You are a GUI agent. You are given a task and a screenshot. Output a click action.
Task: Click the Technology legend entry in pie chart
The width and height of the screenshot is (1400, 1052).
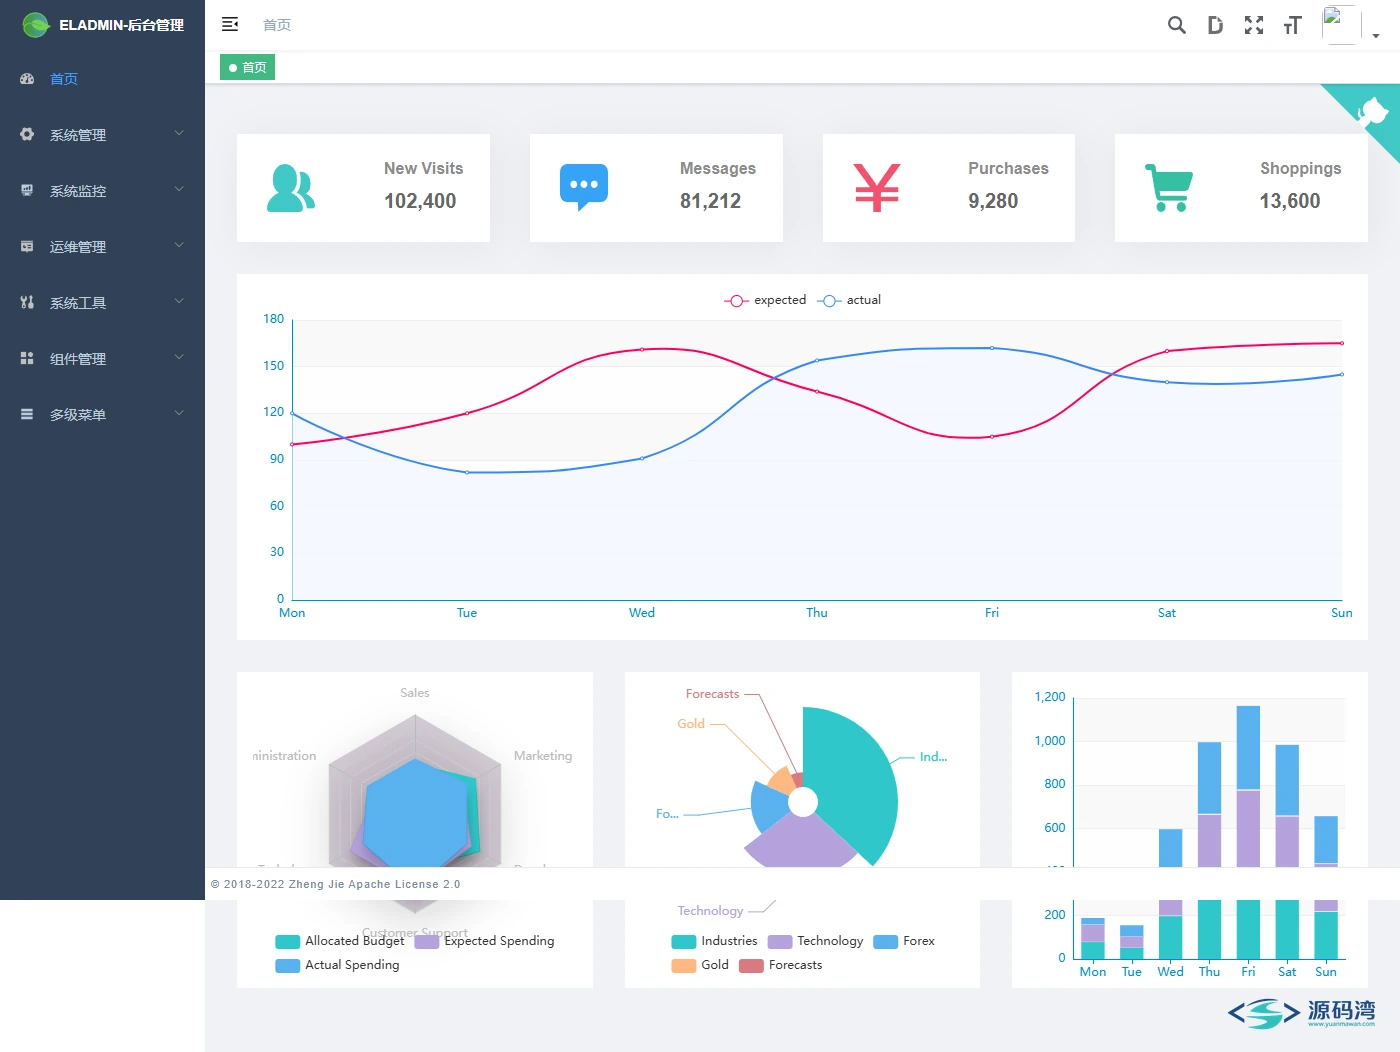[815, 941]
